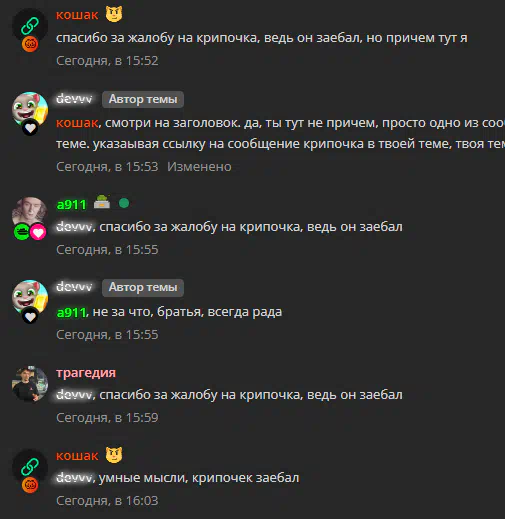The height and width of the screenshot is (519, 505).
Task: Click the green badge under the a911 avatar
Action: pos(22,232)
